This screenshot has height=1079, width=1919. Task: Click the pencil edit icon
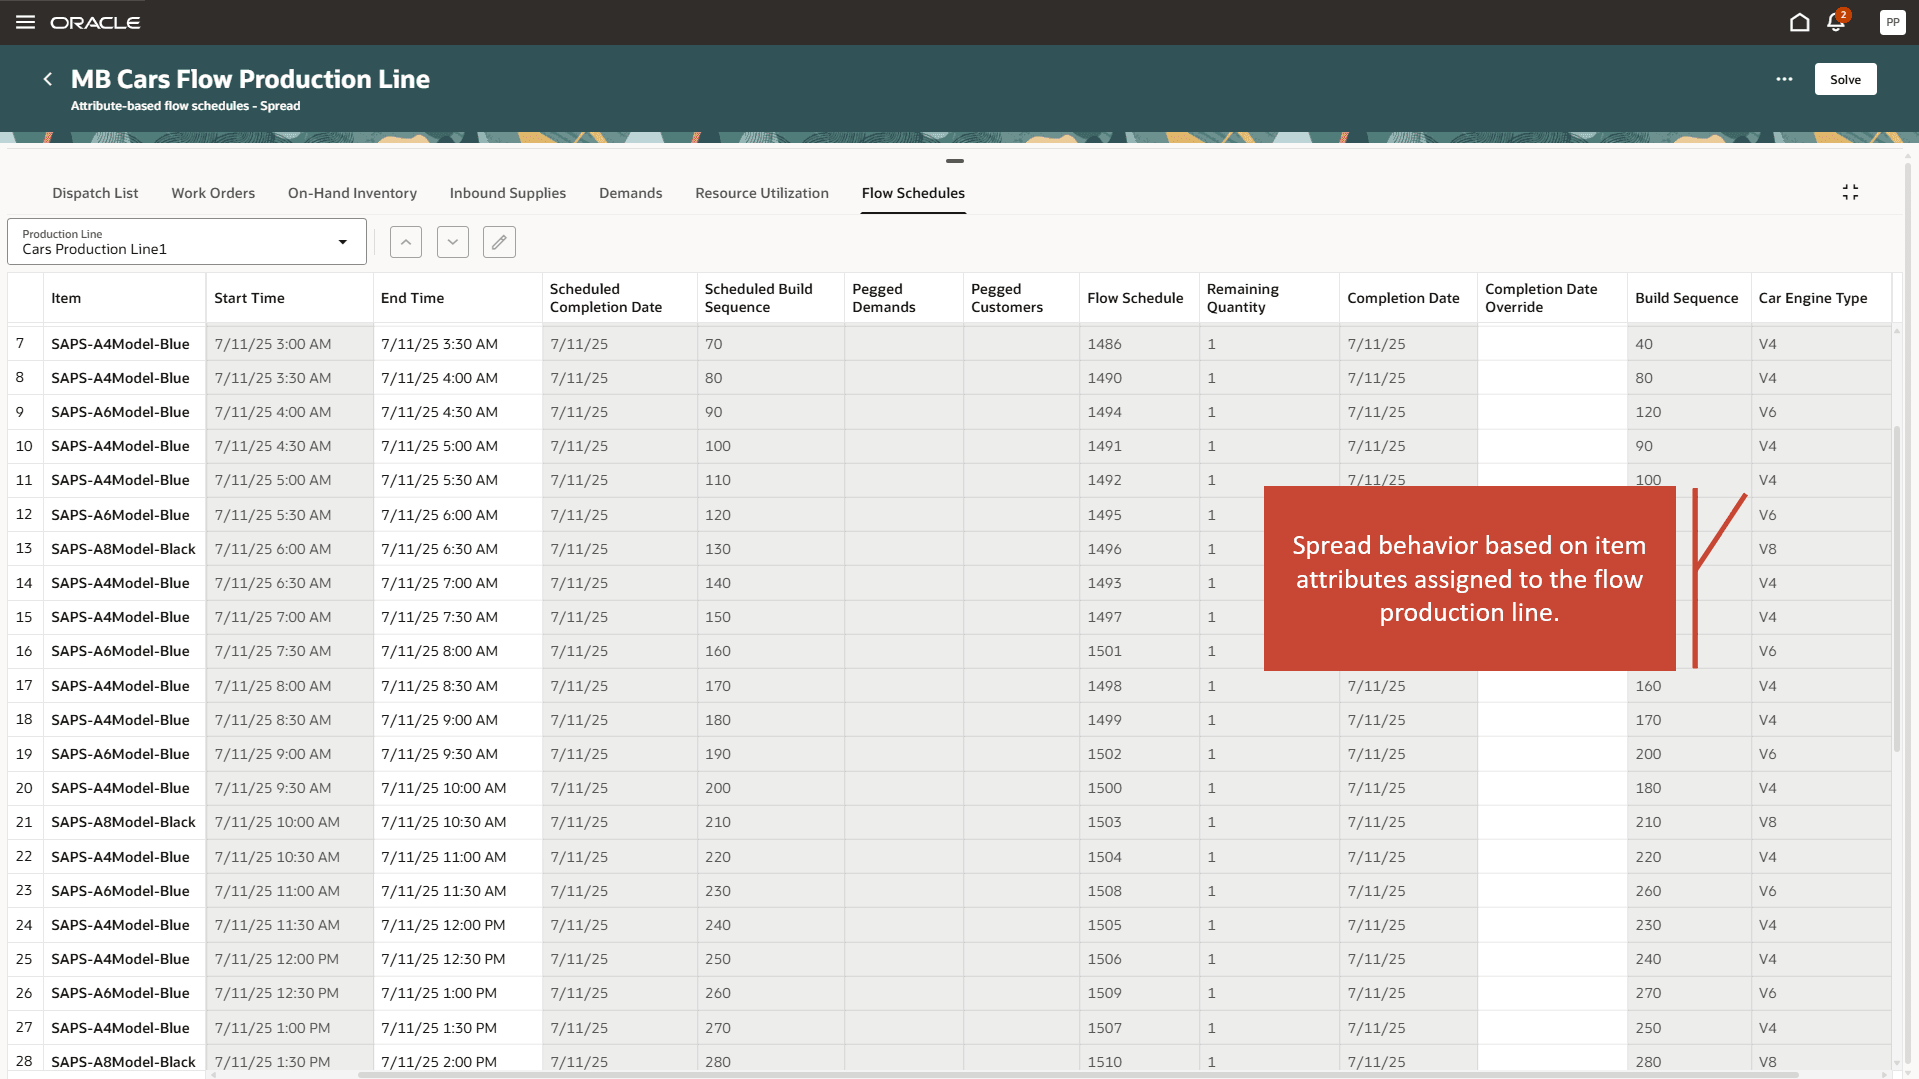click(499, 242)
